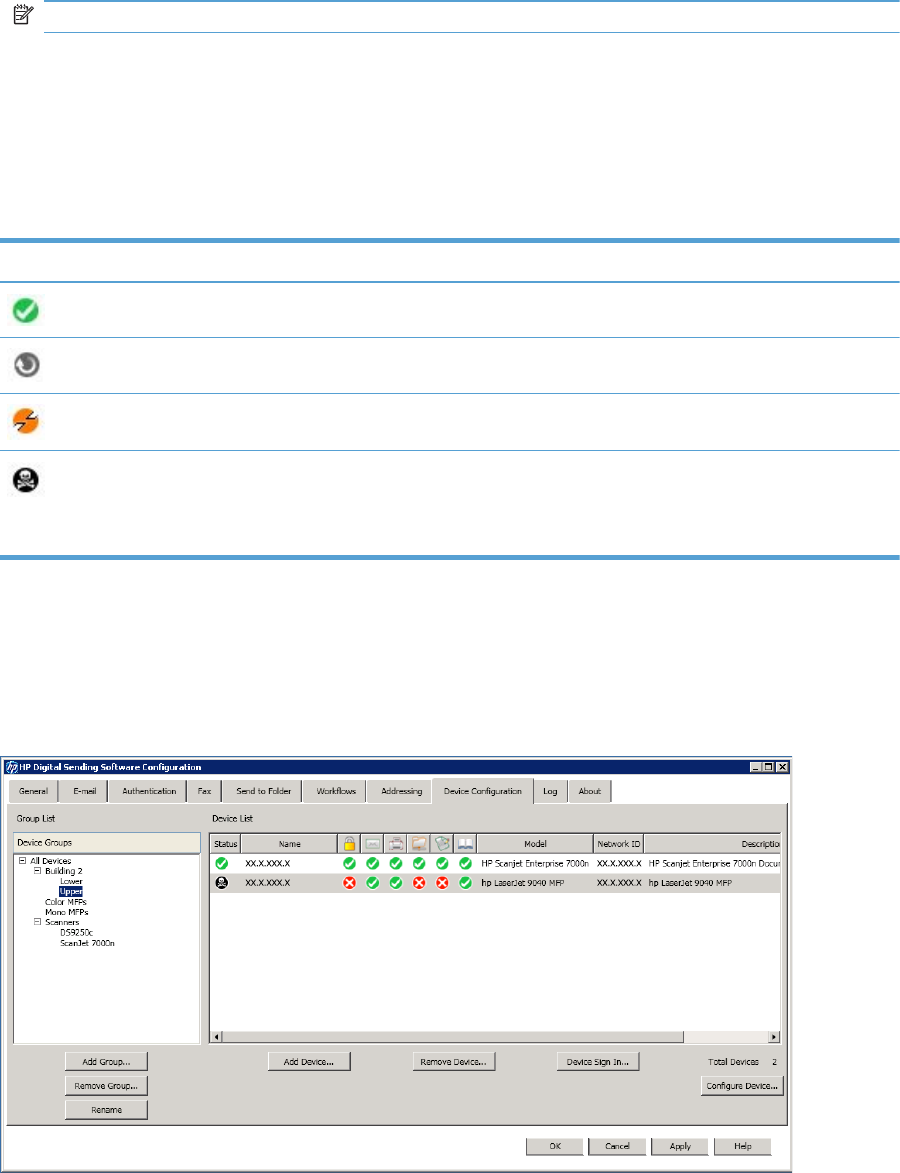Select the ScanJet 7000n tree item

click(x=88, y=943)
